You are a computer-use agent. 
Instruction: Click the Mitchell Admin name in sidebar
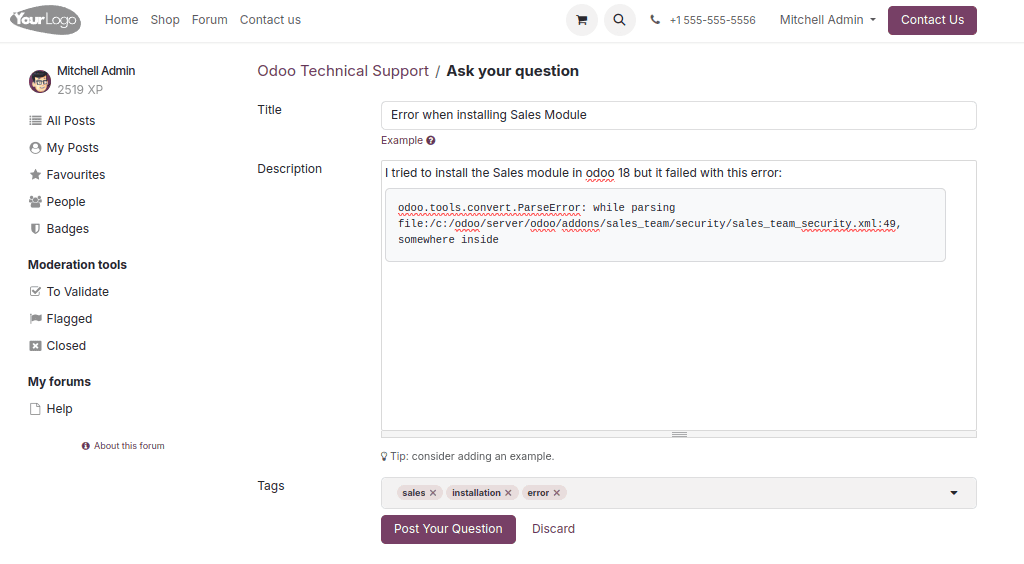[96, 70]
